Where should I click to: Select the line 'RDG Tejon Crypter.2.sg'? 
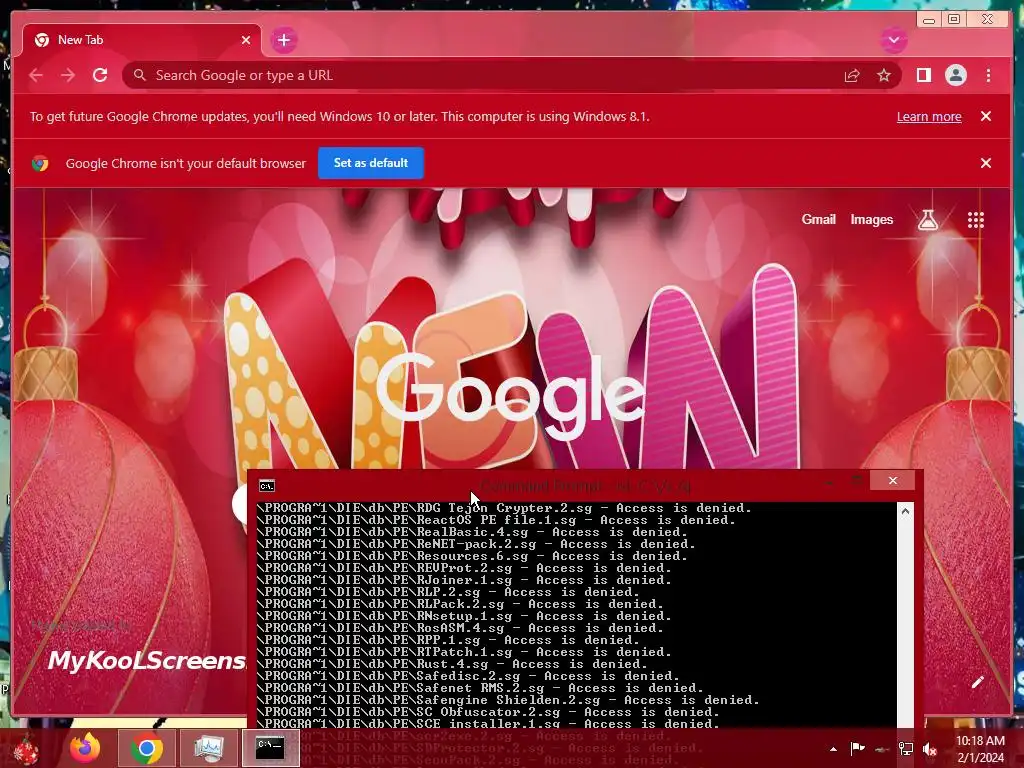pos(504,508)
